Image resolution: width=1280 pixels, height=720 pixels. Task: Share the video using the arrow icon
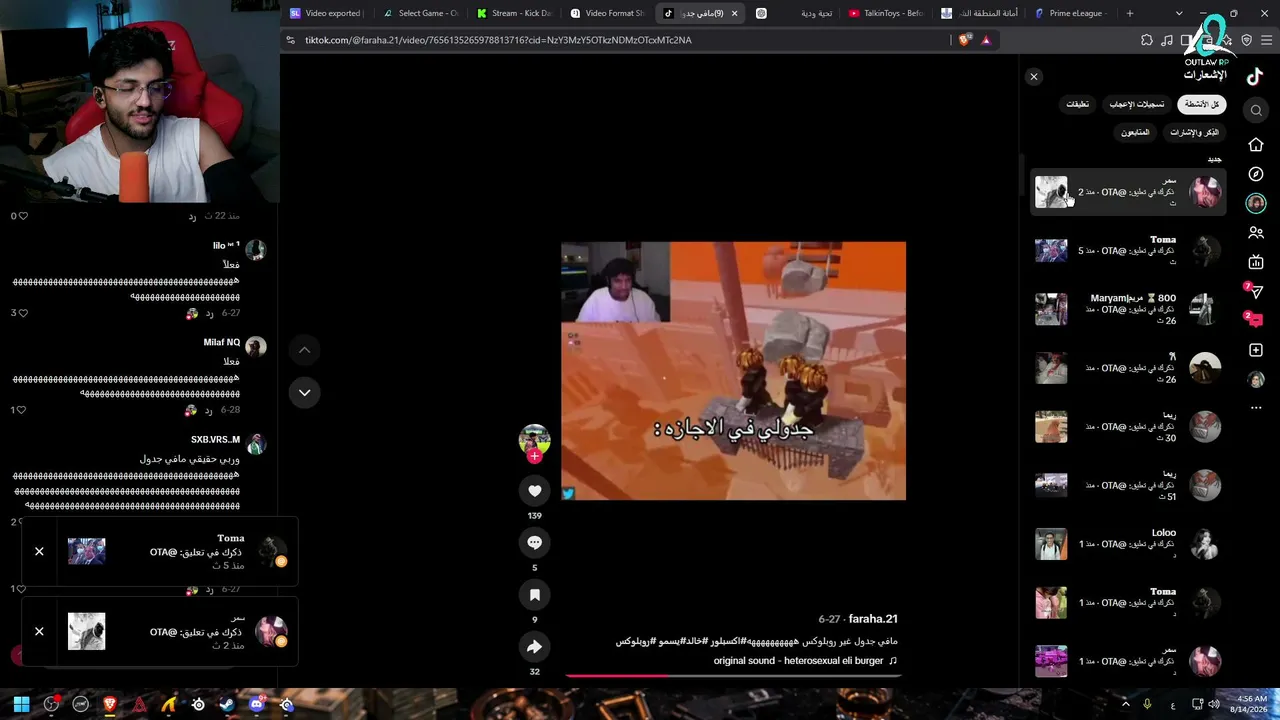pyautogui.click(x=534, y=647)
